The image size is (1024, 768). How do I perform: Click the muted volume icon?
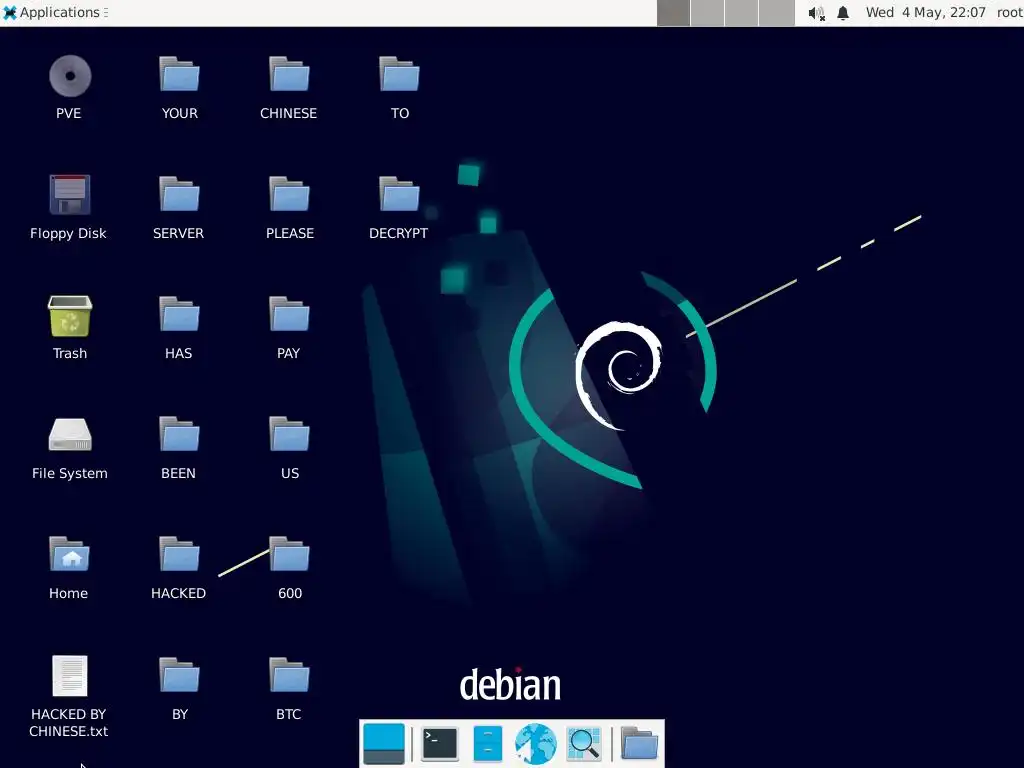(x=816, y=13)
